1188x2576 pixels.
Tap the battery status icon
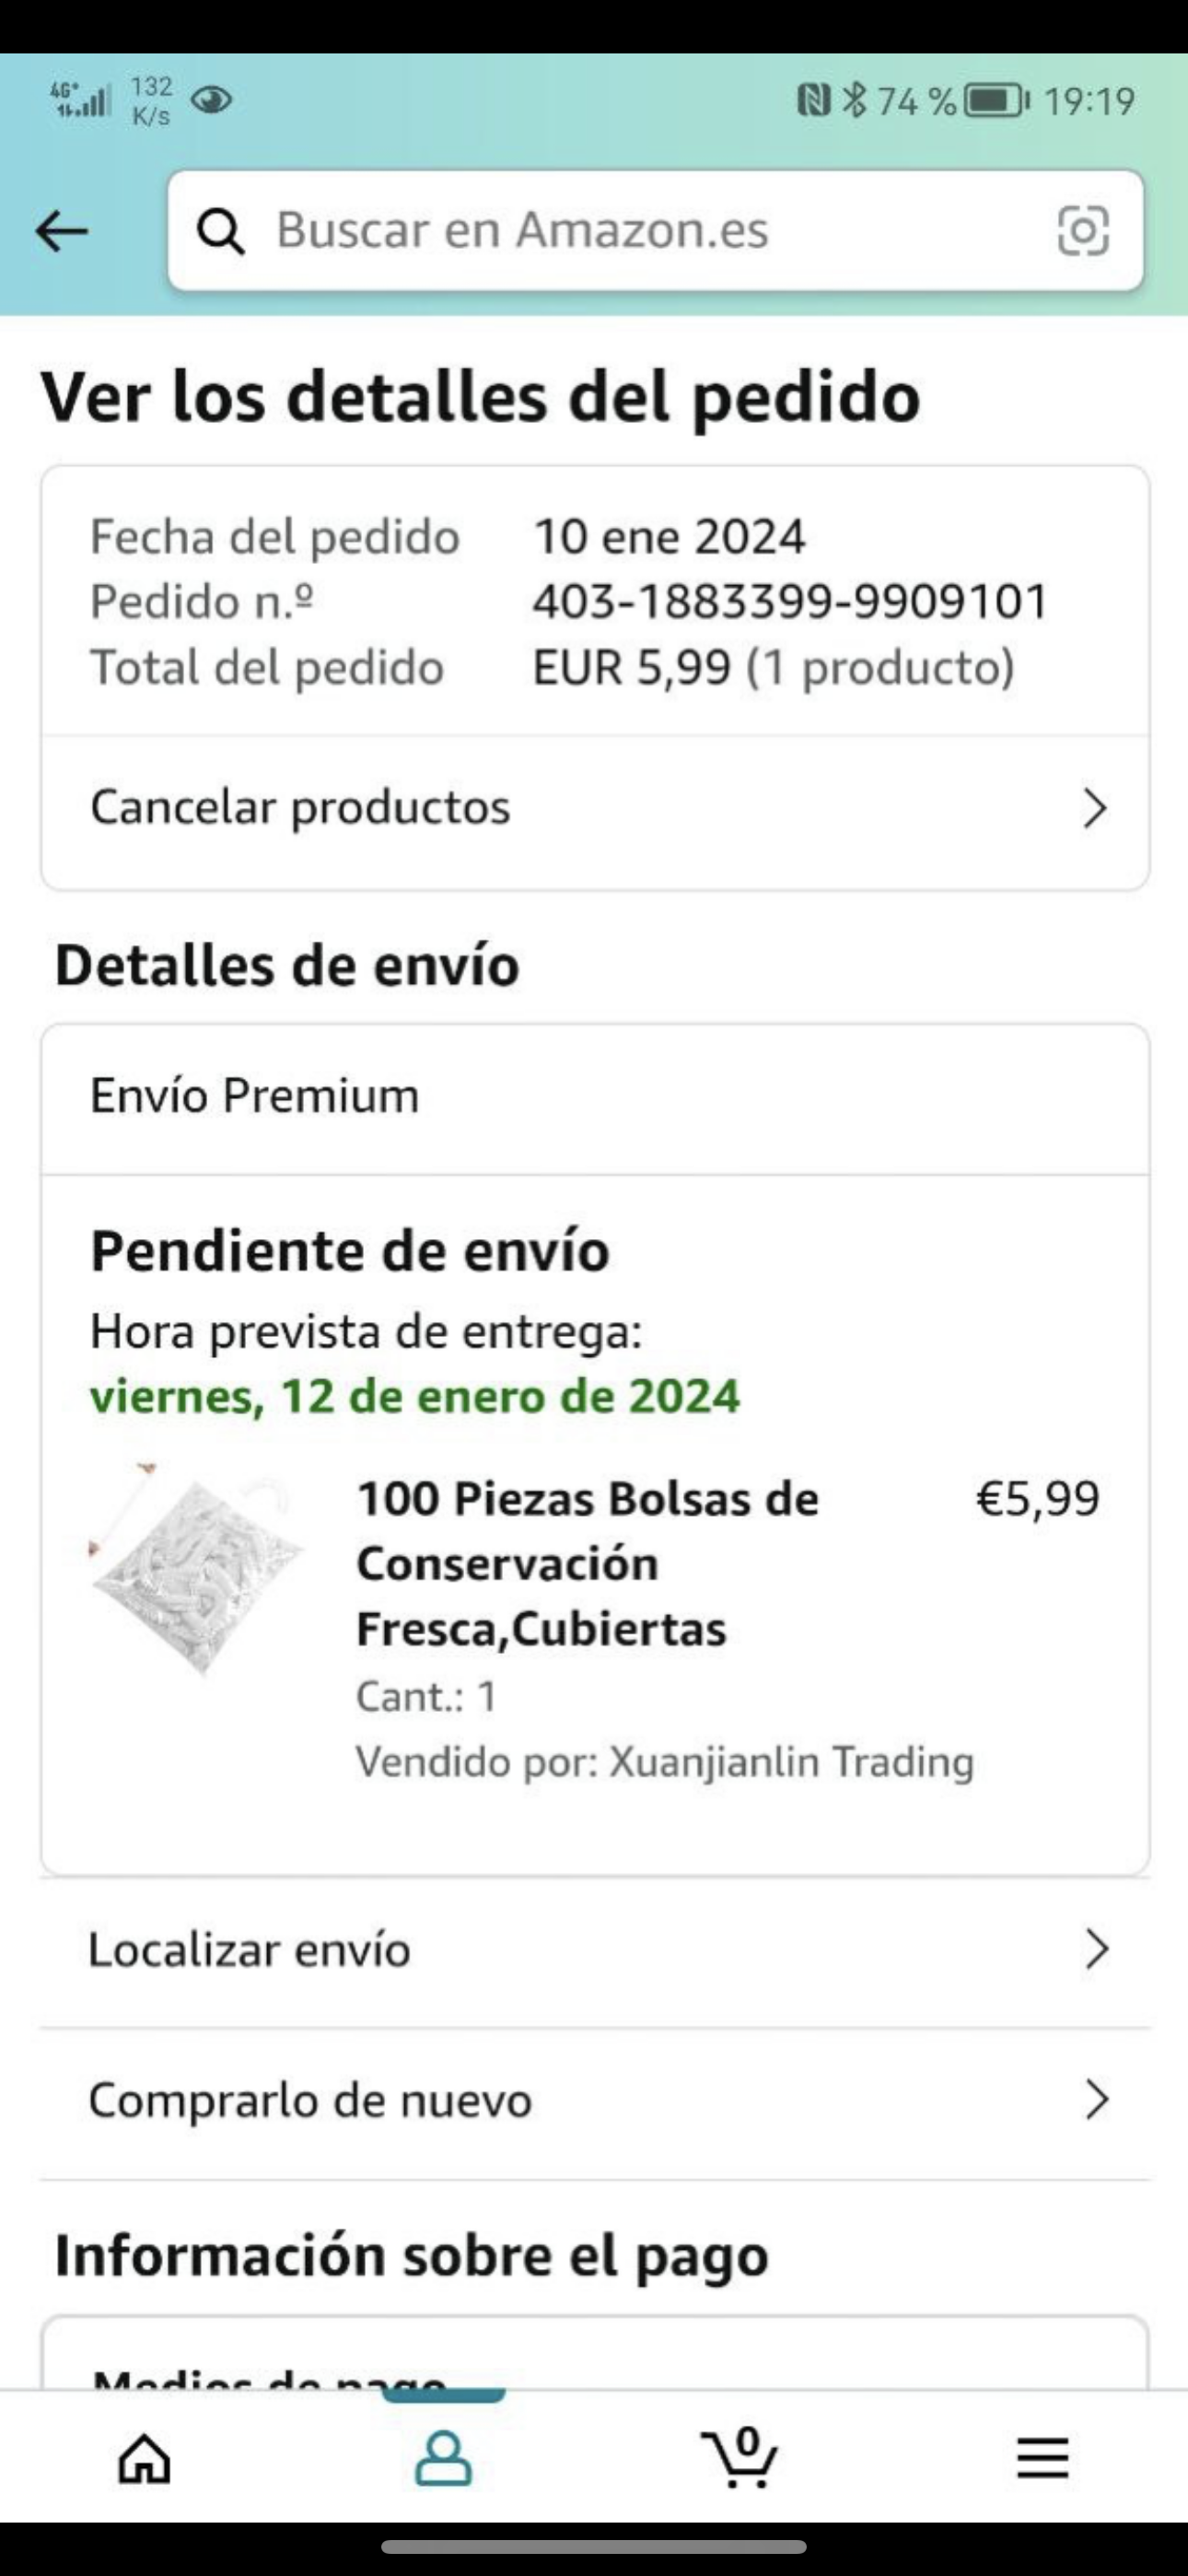(x=996, y=100)
